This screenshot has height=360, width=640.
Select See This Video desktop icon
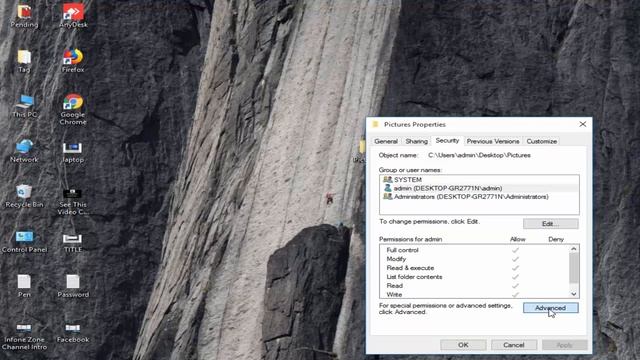[73, 201]
